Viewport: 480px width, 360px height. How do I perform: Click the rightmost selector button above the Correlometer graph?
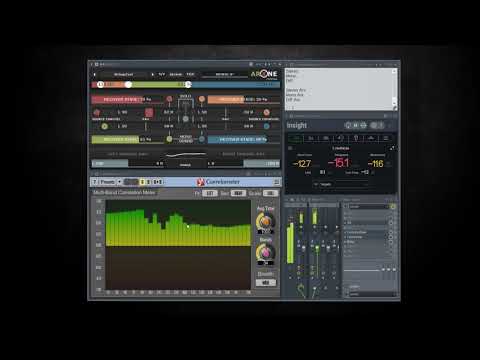(x=270, y=193)
